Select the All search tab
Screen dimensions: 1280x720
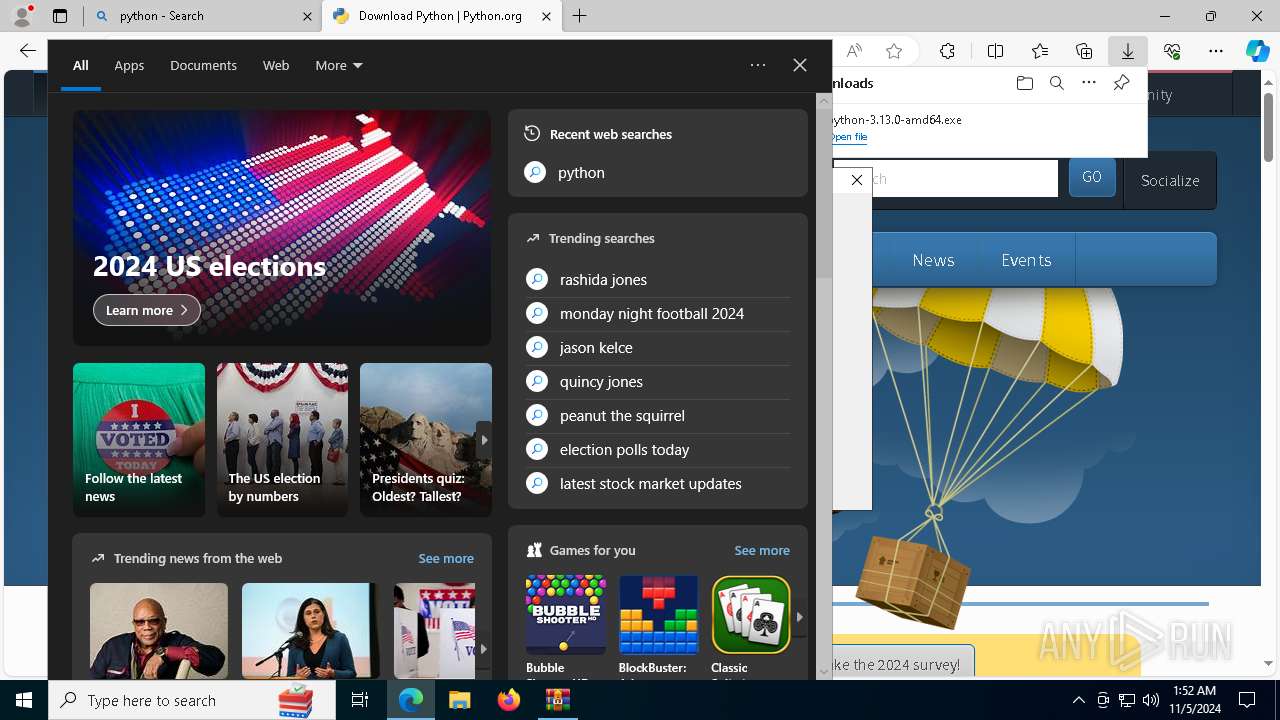(80, 65)
